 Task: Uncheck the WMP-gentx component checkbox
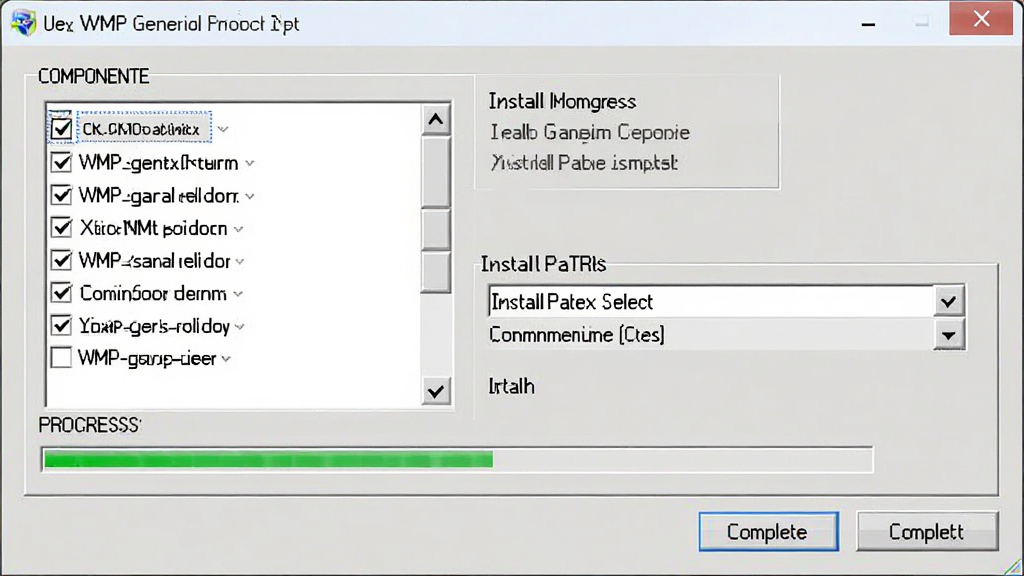[61, 162]
